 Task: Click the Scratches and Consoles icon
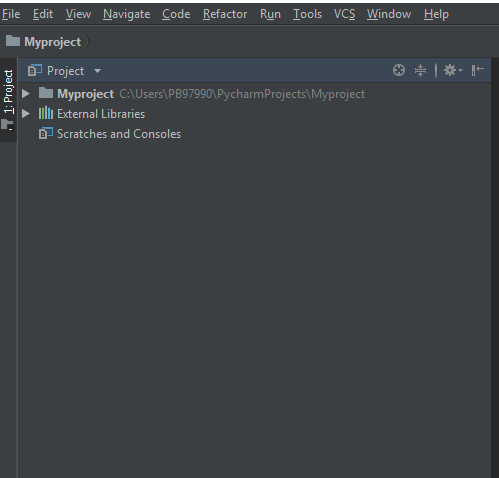point(46,133)
